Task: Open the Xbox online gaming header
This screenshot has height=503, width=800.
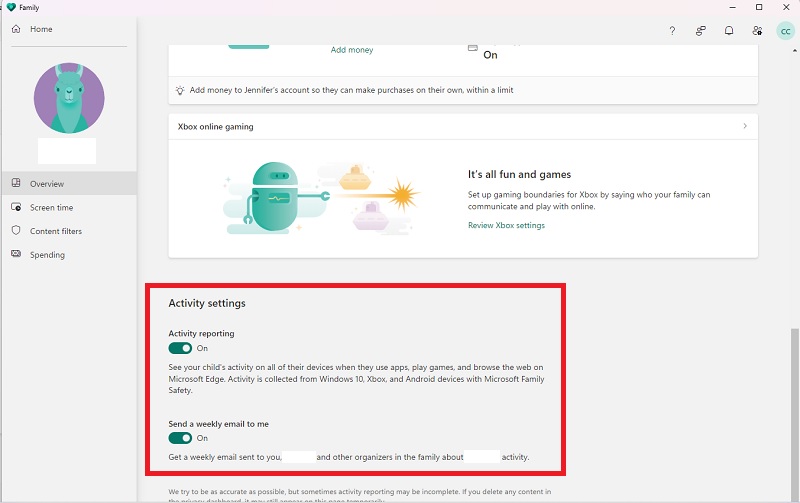Action: click(463, 126)
